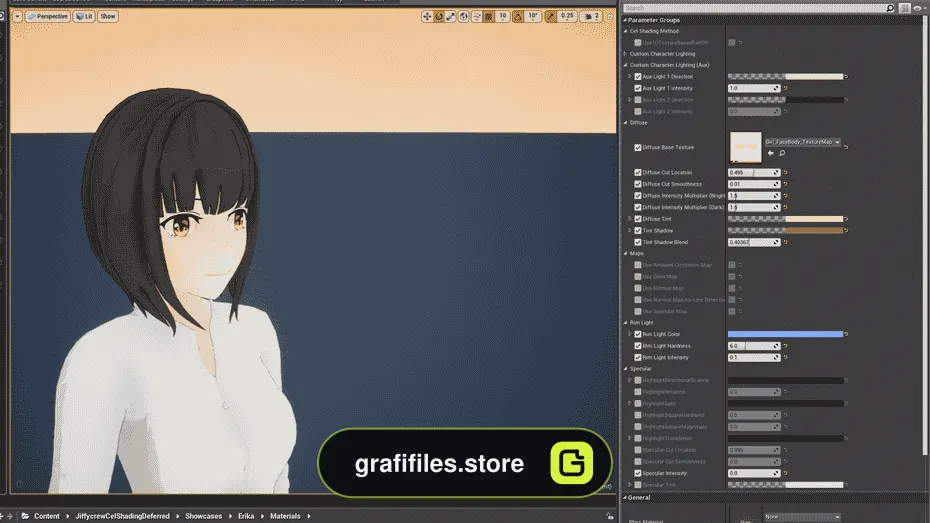Reset Diffuse Tint to default

click(x=846, y=219)
